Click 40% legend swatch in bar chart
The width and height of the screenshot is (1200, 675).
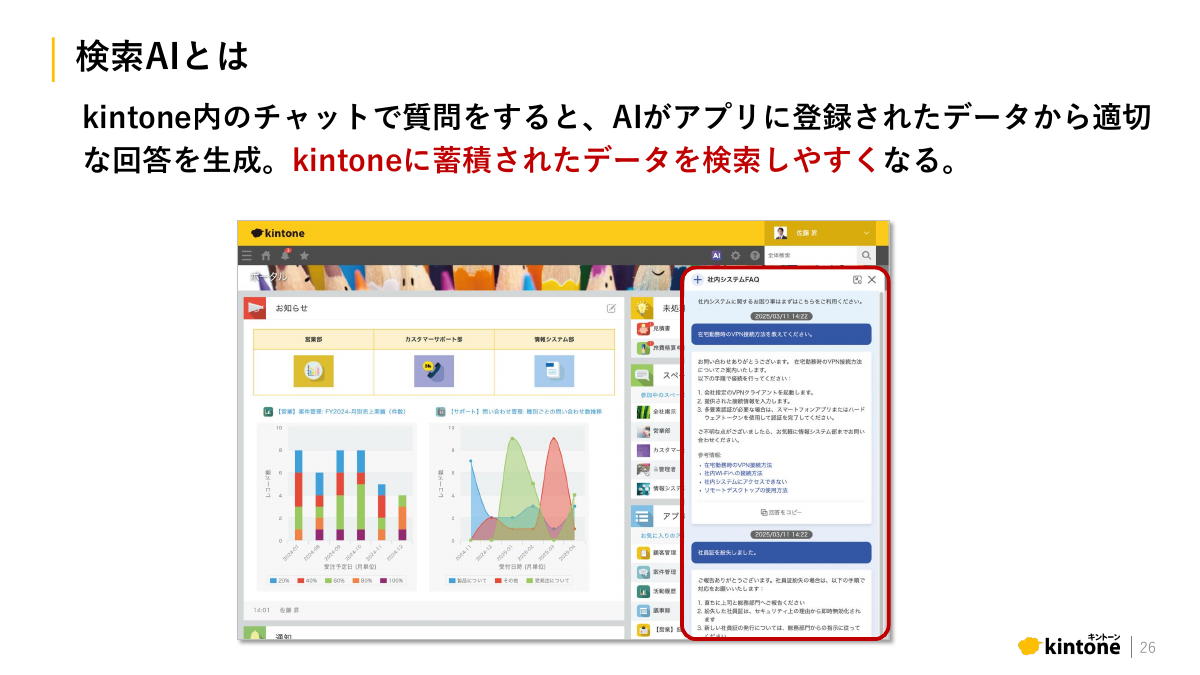tap(300, 580)
